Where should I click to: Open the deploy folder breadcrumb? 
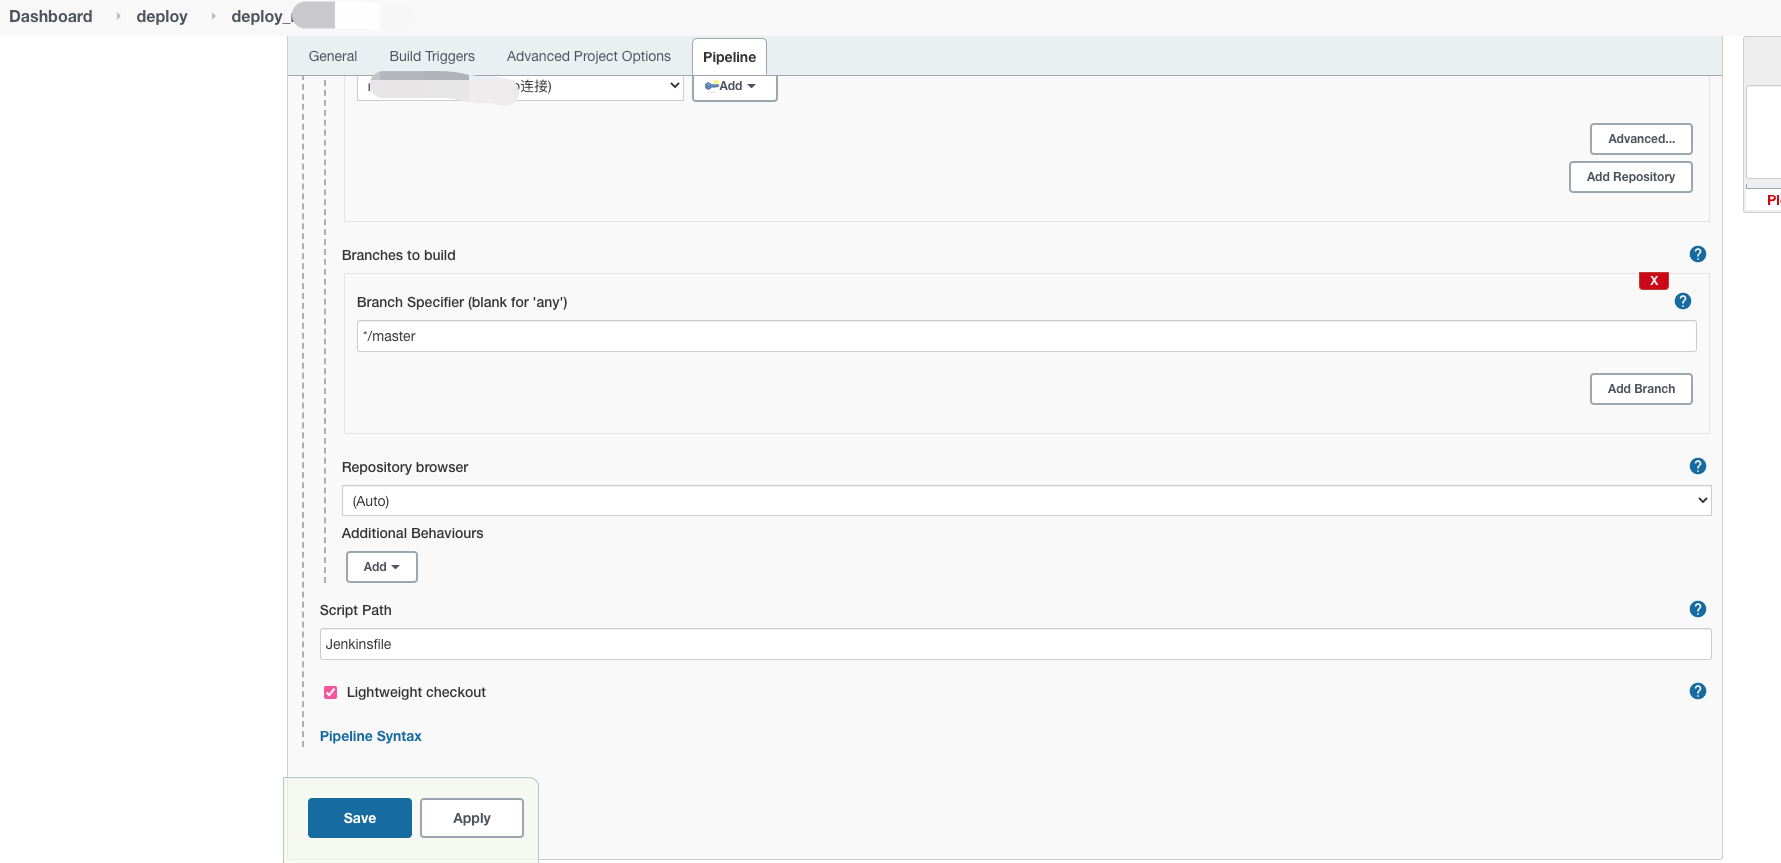[x=162, y=16]
